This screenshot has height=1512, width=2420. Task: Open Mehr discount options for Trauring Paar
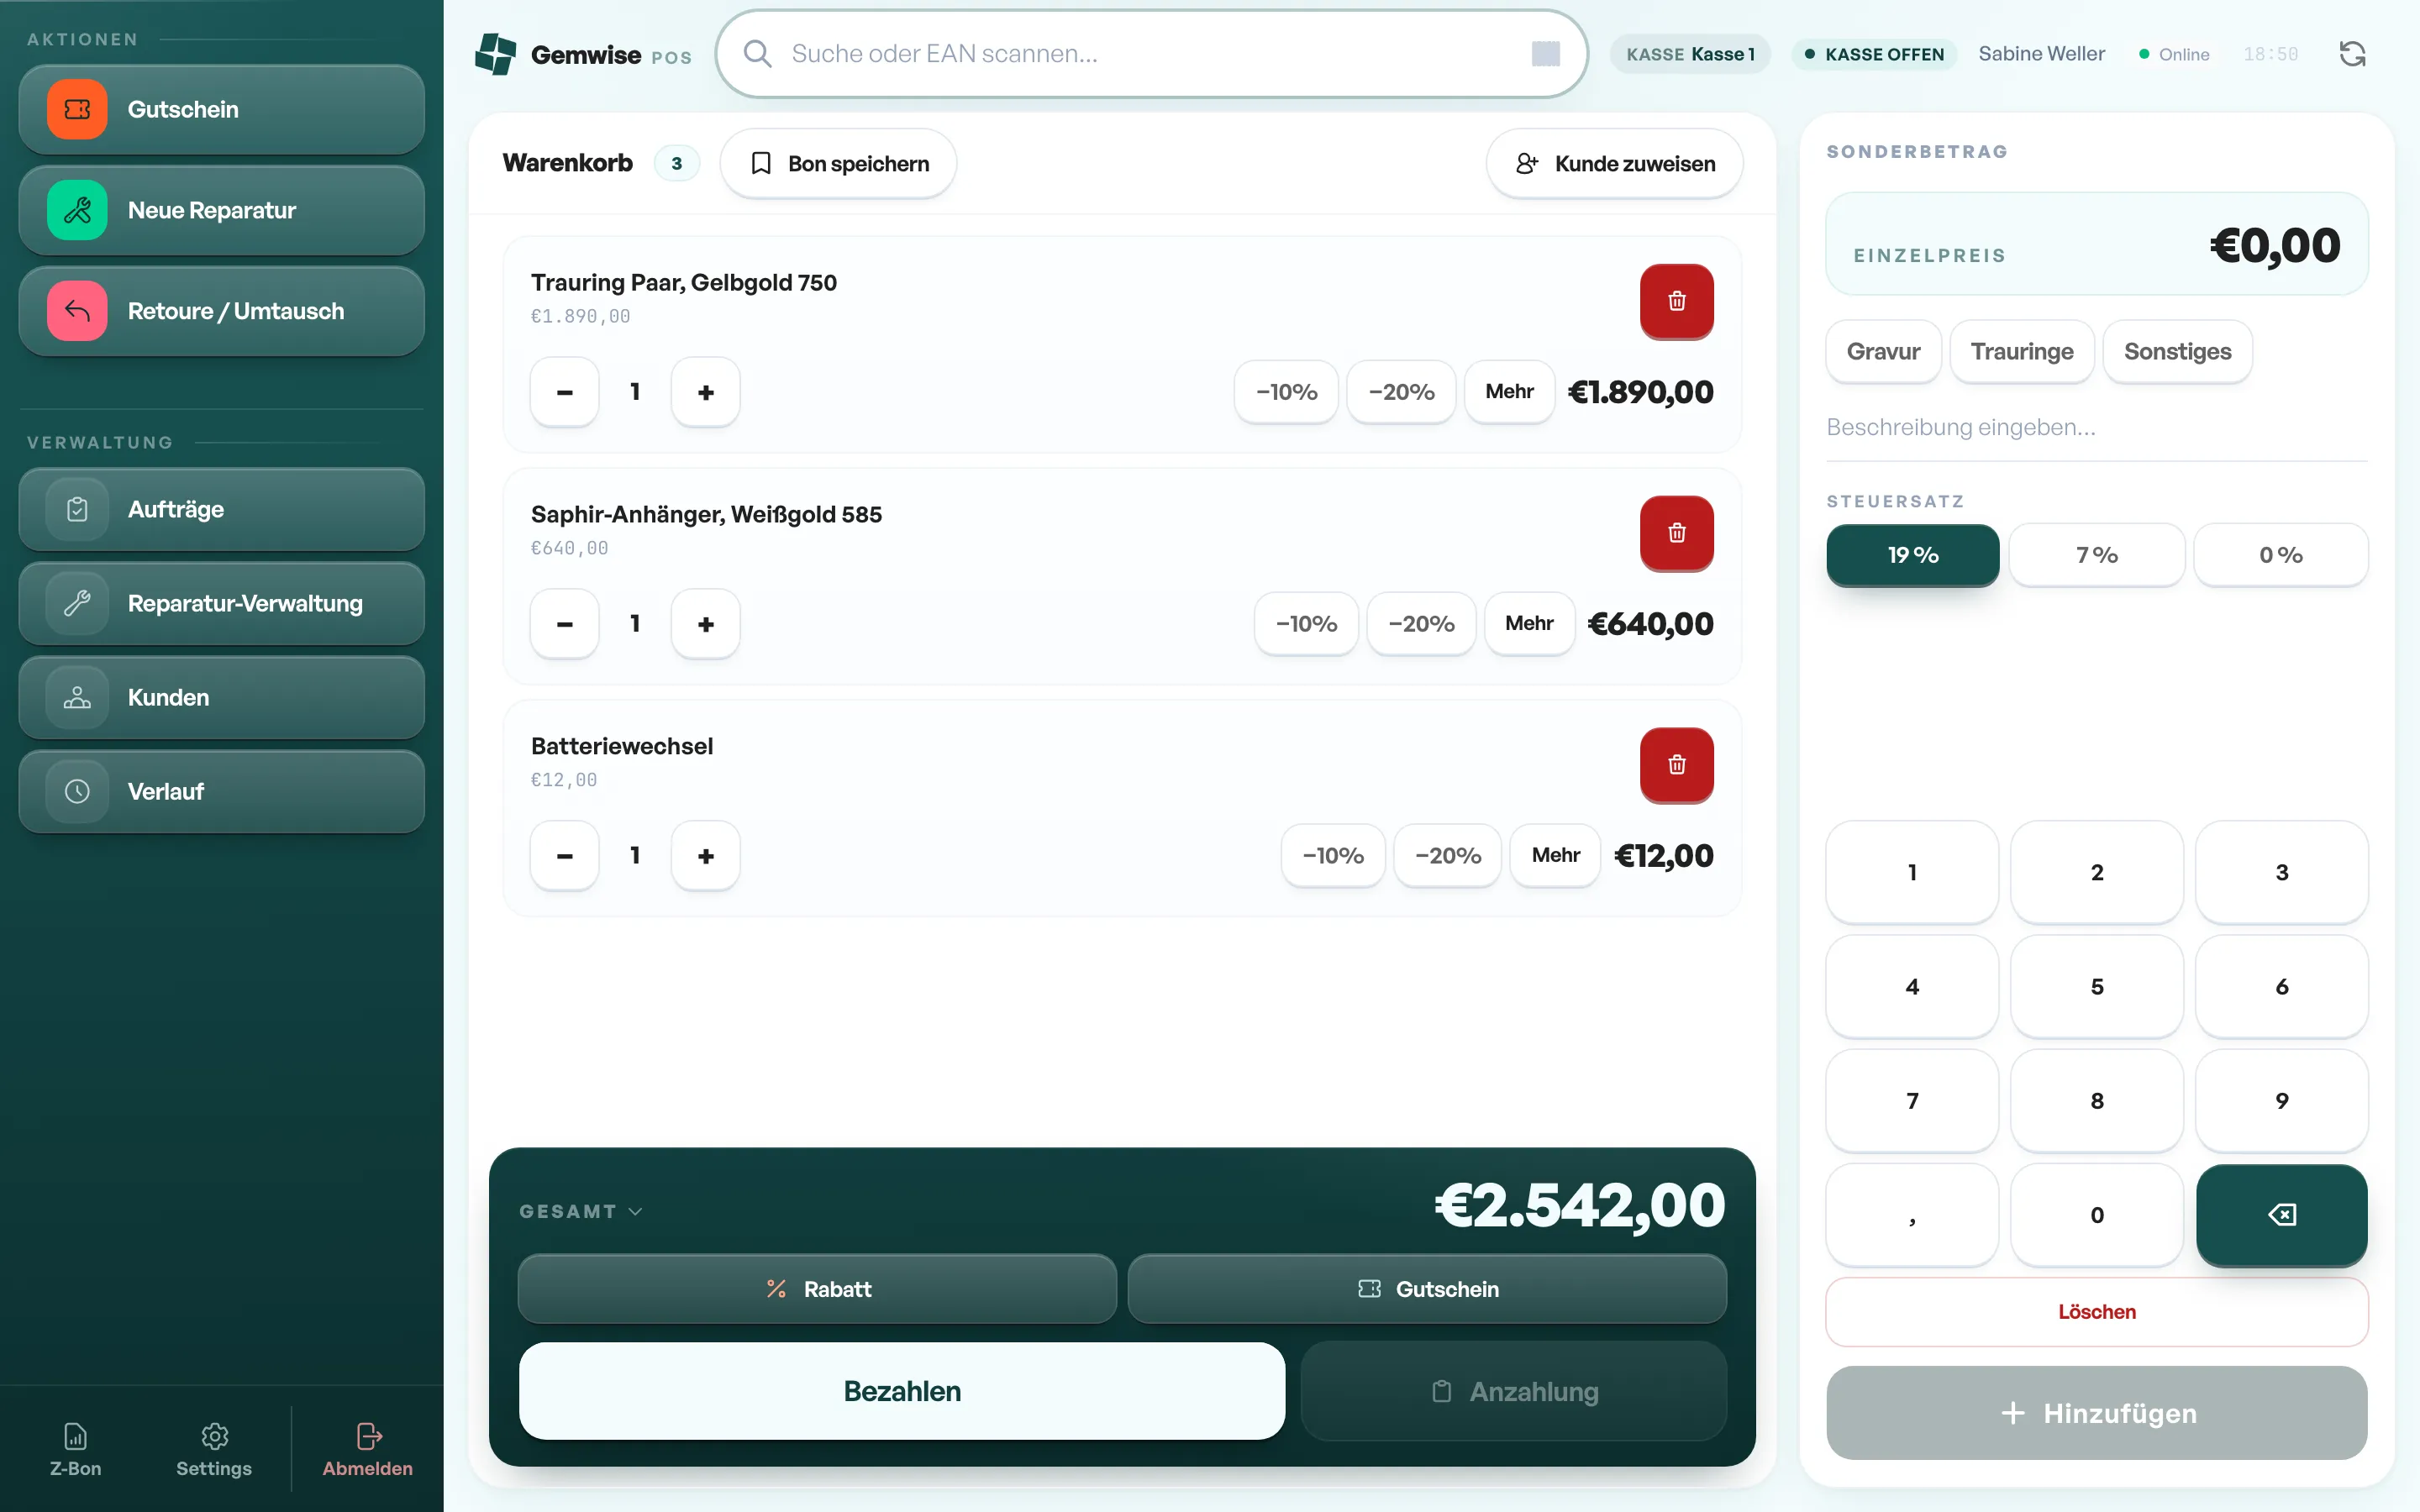(x=1509, y=392)
